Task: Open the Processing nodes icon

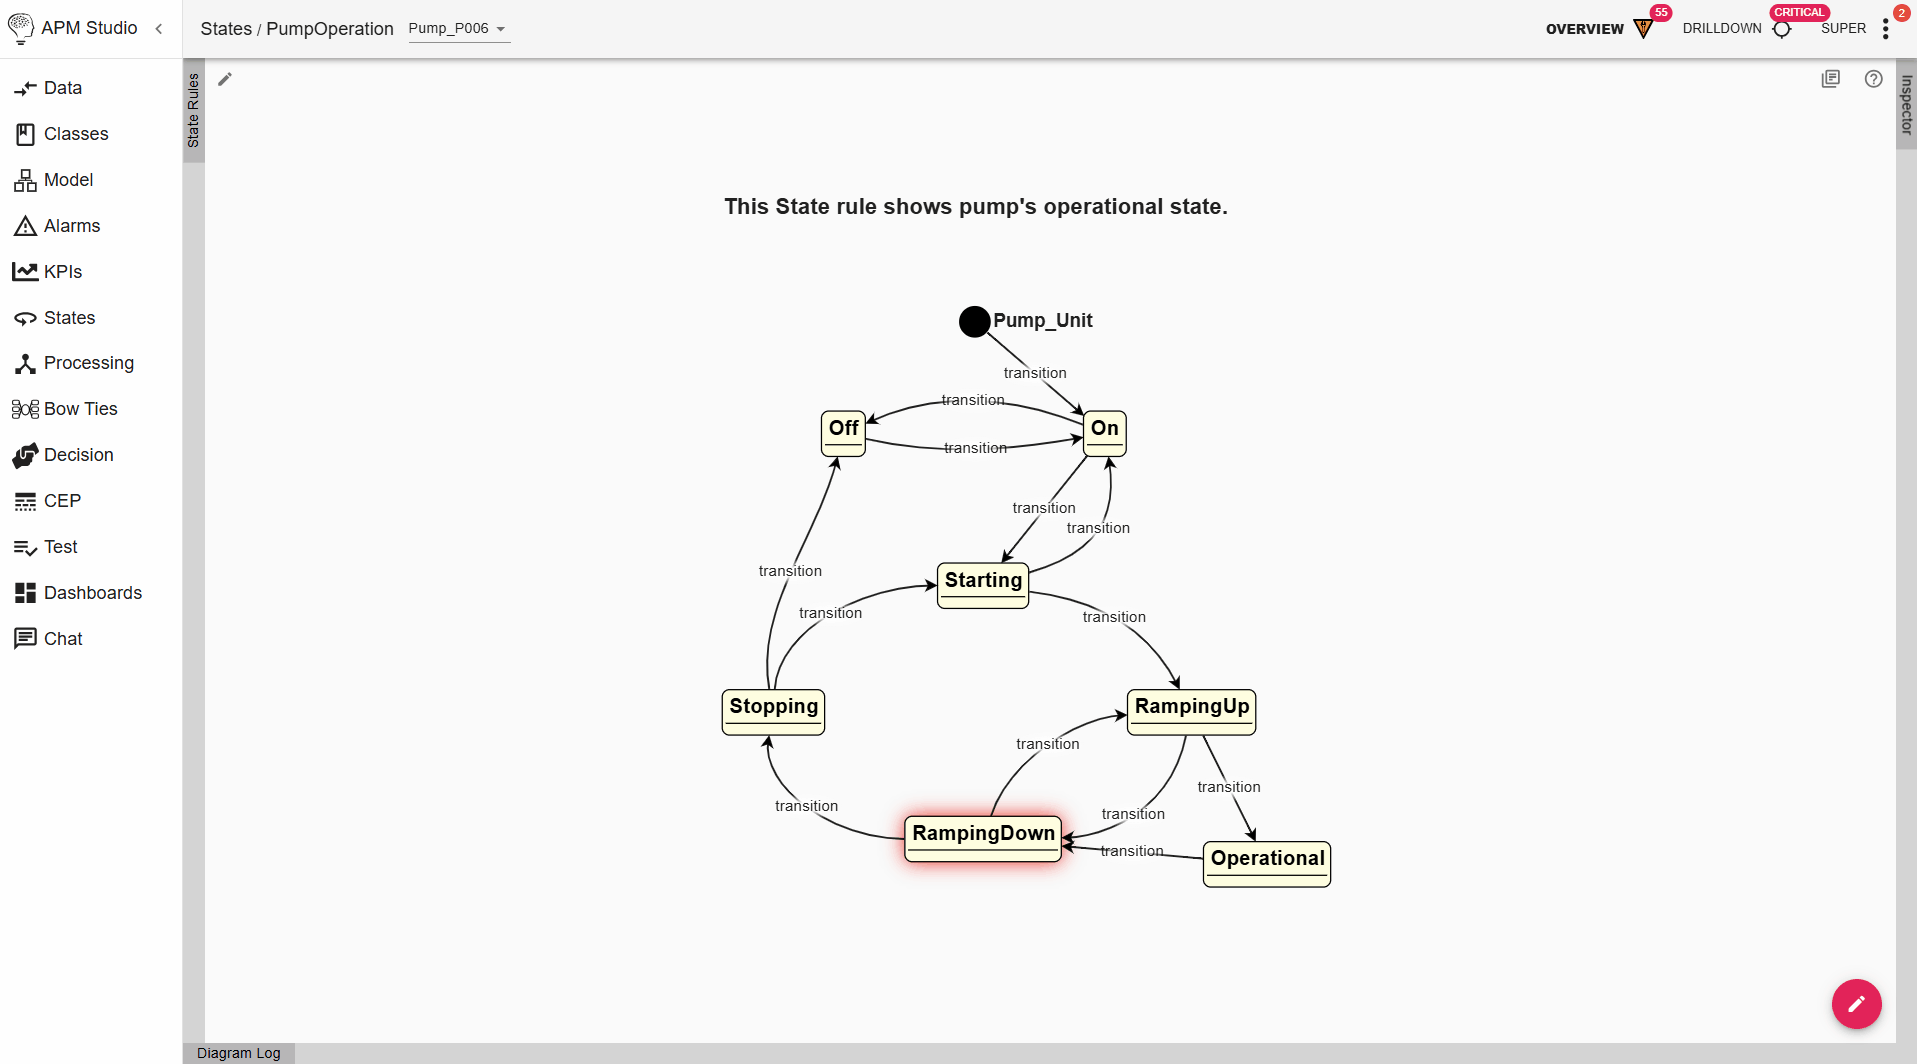Action: click(x=25, y=363)
